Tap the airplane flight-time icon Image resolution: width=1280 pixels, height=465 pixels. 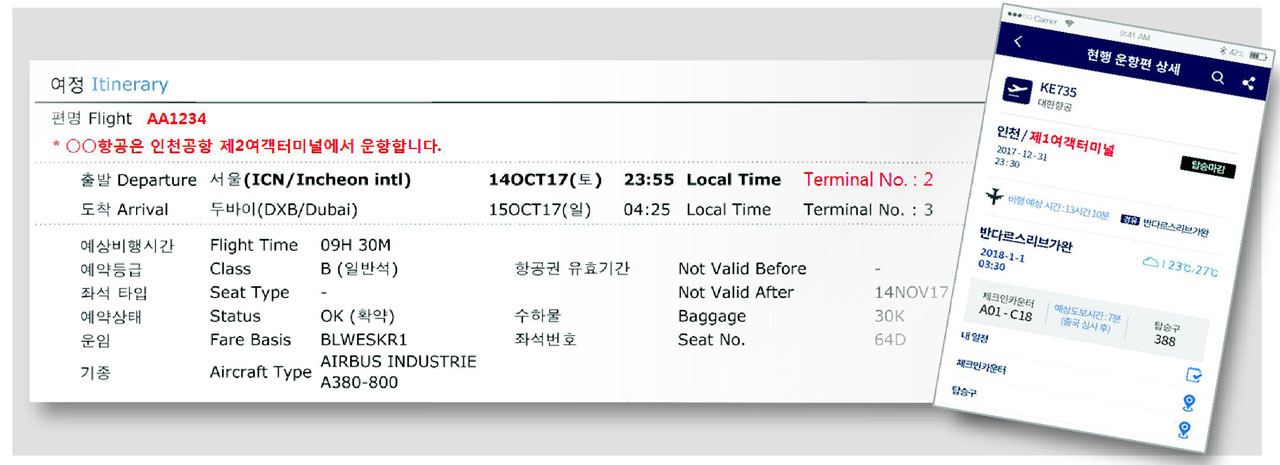click(x=996, y=196)
